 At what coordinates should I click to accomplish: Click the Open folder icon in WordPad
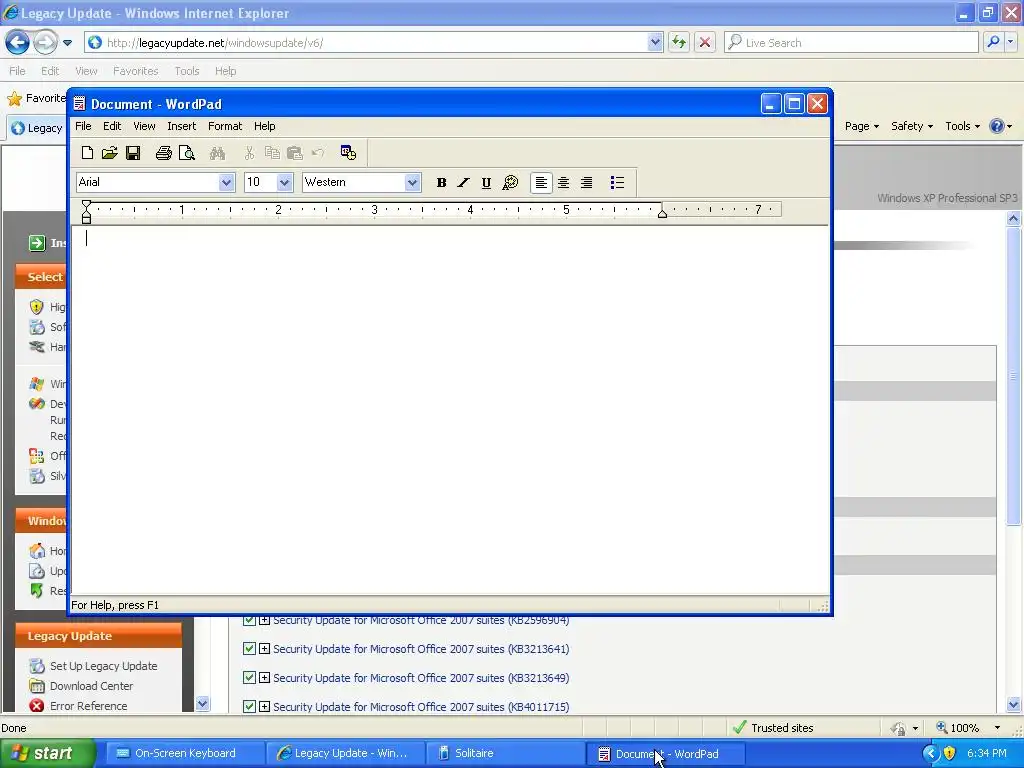pyautogui.click(x=110, y=153)
